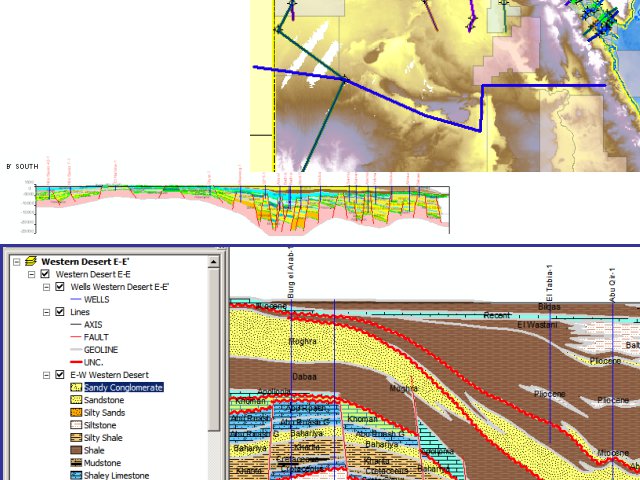Click the El Tabia-1 well label
Image resolution: width=640 pixels, height=480 pixels.
tap(549, 284)
